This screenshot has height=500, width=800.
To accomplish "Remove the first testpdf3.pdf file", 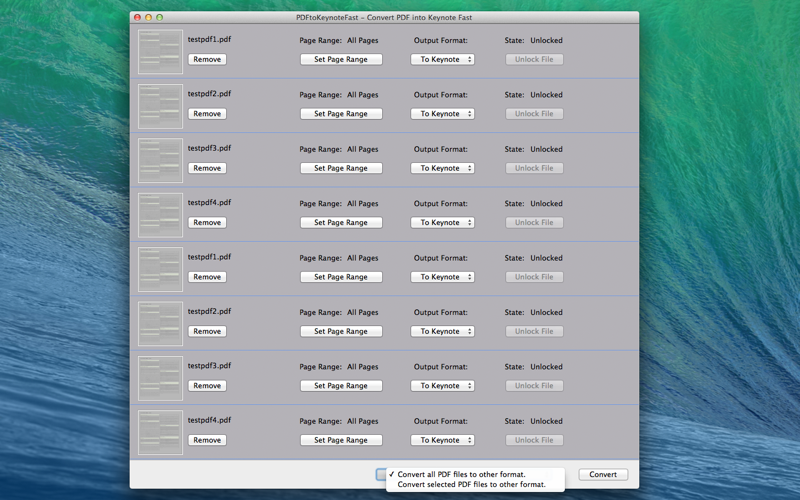I will point(207,168).
